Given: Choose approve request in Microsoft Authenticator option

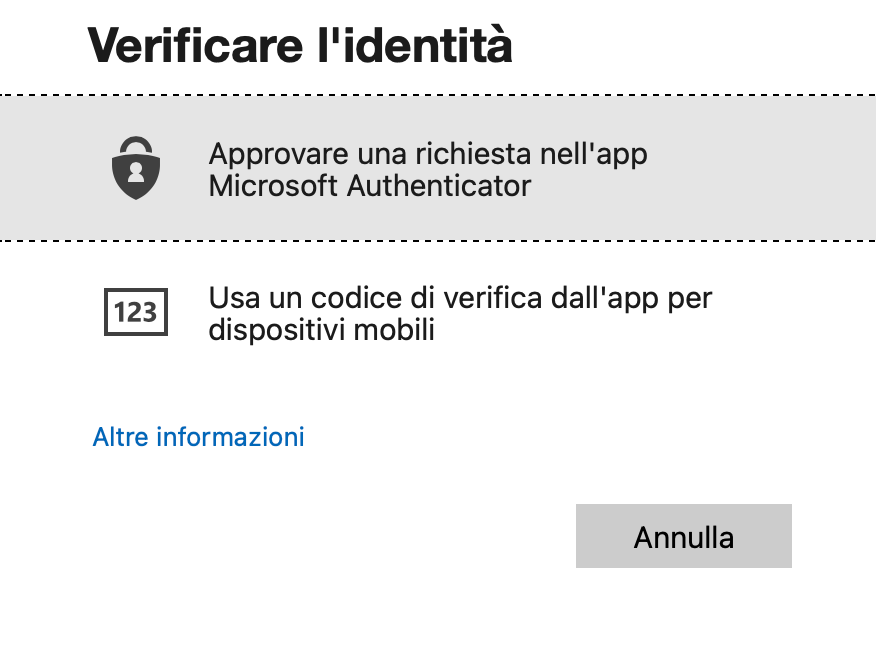Looking at the screenshot, I should (438, 168).
